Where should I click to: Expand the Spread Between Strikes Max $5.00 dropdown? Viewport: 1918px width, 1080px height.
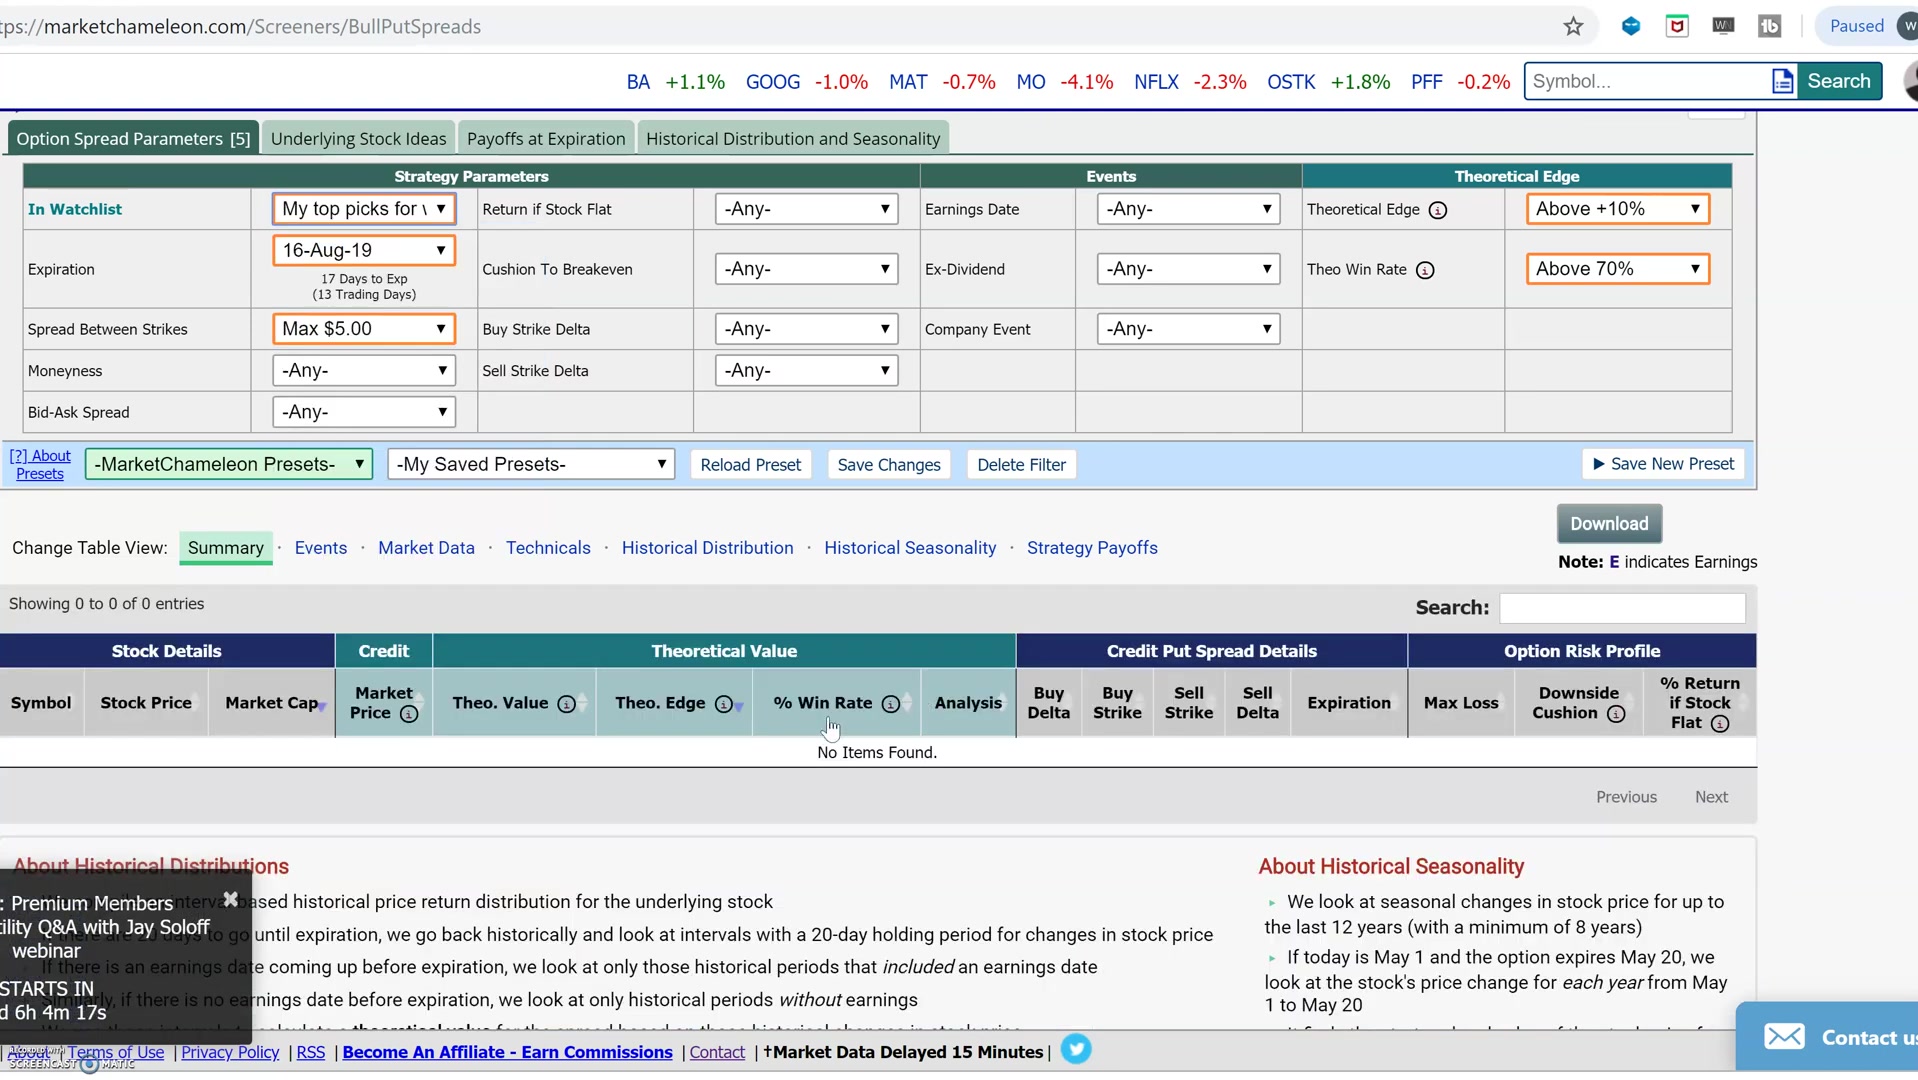click(x=364, y=329)
